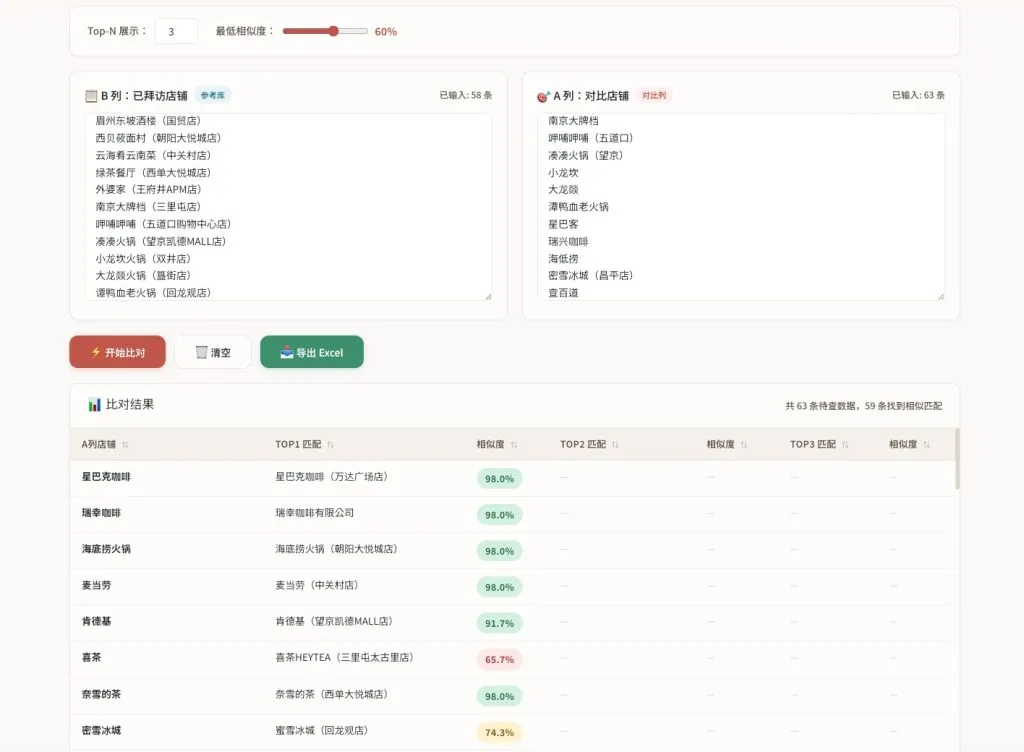Click the results table vertical scrollbar
The height and width of the screenshot is (752, 1024).
point(957,459)
